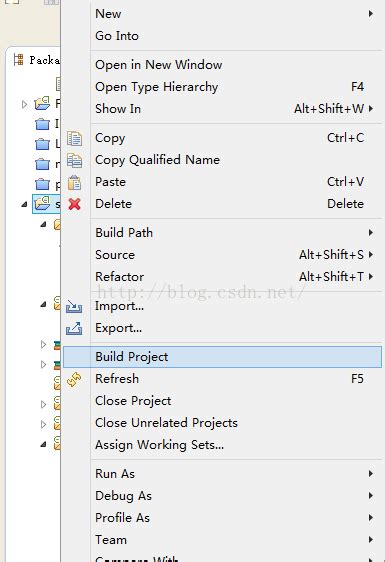Select Build Project menu entry
Image resolution: width=385 pixels, height=562 pixels.
[x=222, y=357]
